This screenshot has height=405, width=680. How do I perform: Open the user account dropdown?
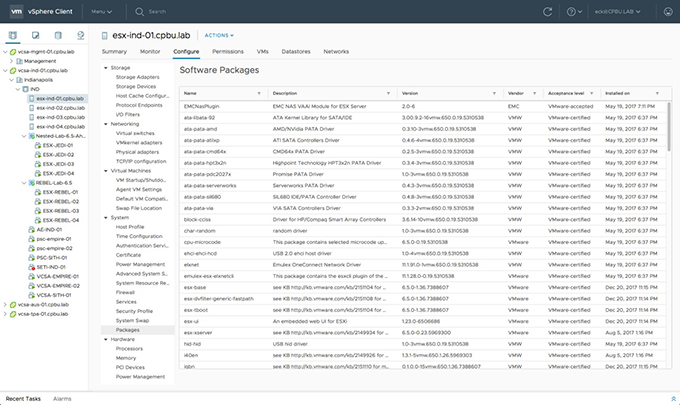618,12
